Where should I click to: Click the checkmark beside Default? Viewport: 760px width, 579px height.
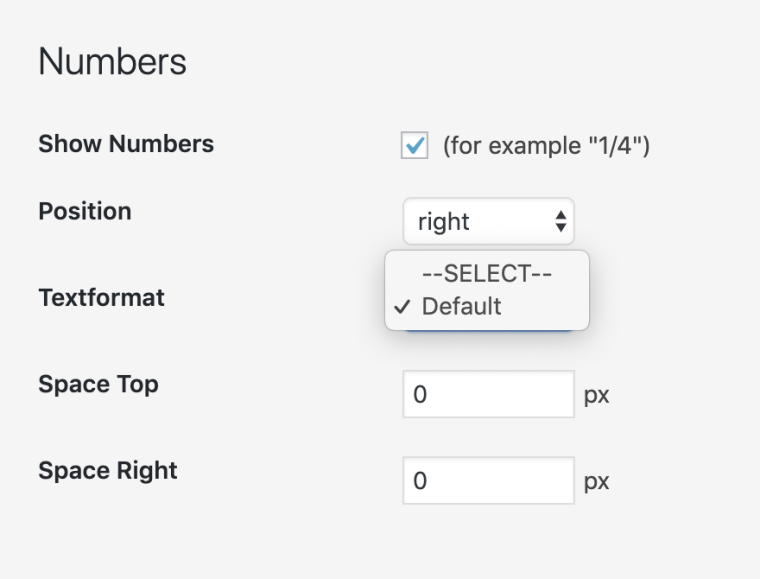403,307
